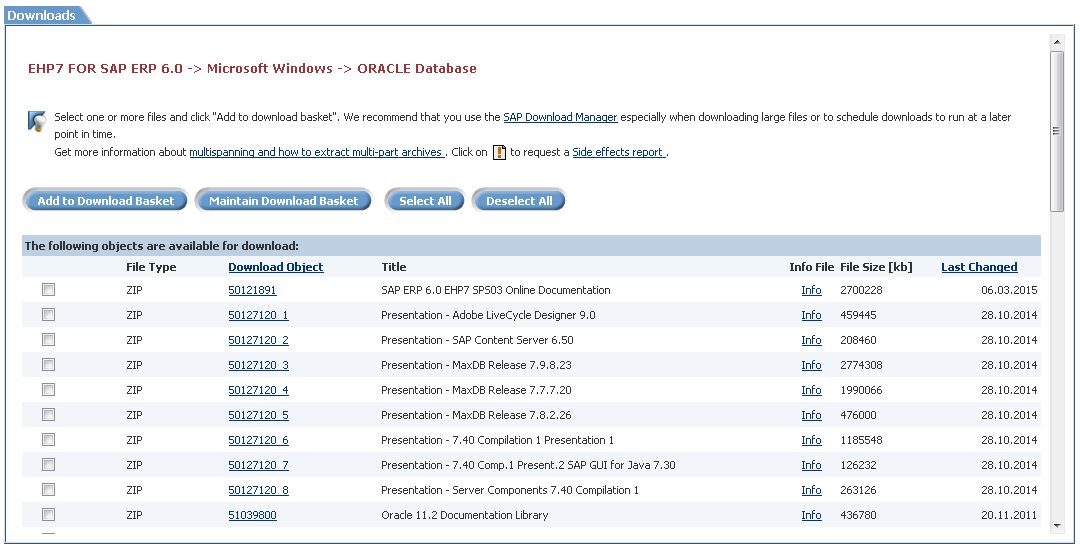Click the EHP7 FOR SAP ERP 6.0 heading
The height and width of the screenshot is (547, 1080).
coord(252,68)
